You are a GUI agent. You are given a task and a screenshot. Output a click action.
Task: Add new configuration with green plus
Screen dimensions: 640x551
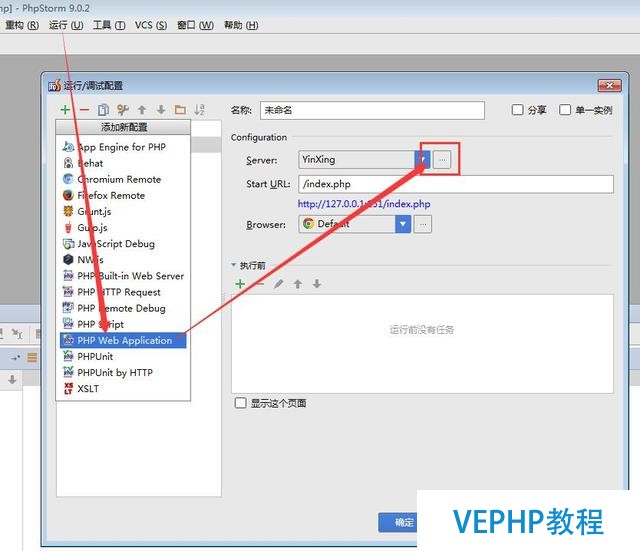click(x=65, y=109)
